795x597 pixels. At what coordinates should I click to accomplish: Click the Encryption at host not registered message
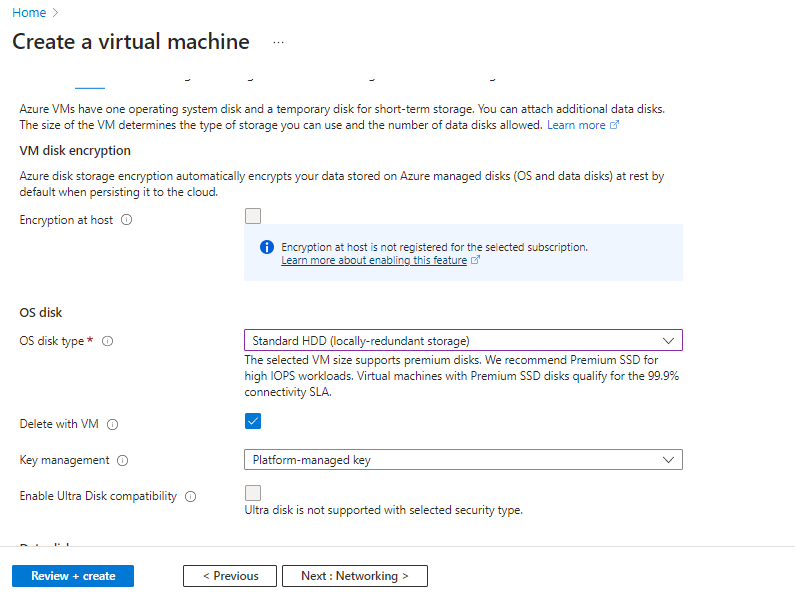coord(435,247)
